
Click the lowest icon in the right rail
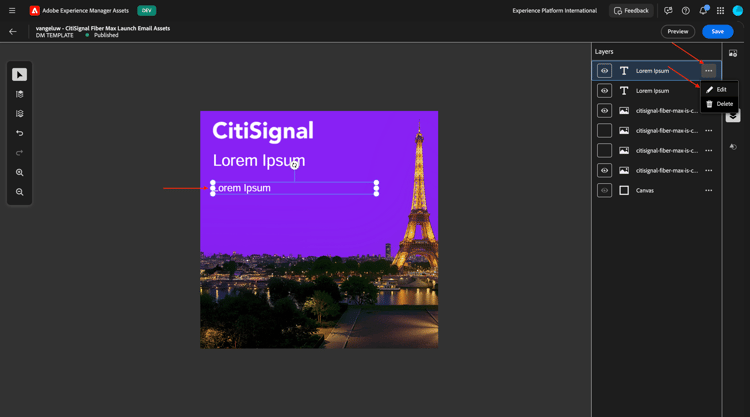pyautogui.click(x=733, y=147)
